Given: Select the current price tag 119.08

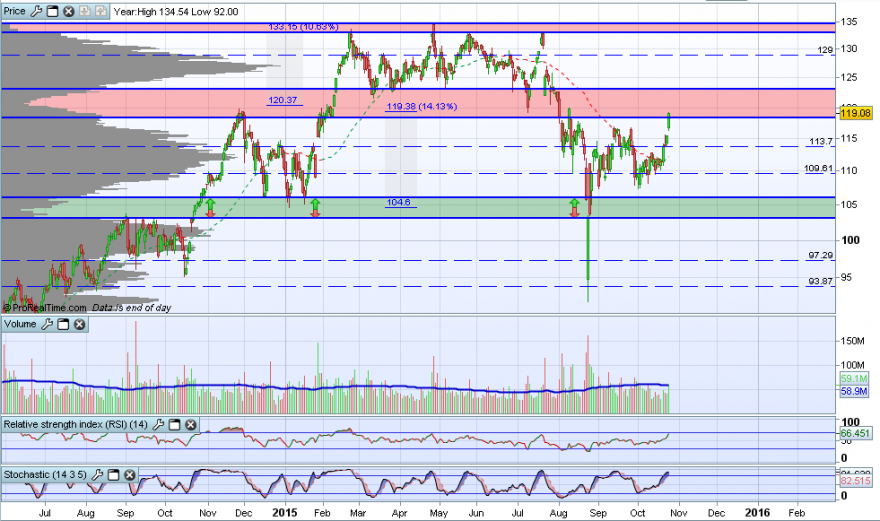Looking at the screenshot, I should pyautogui.click(x=856, y=113).
